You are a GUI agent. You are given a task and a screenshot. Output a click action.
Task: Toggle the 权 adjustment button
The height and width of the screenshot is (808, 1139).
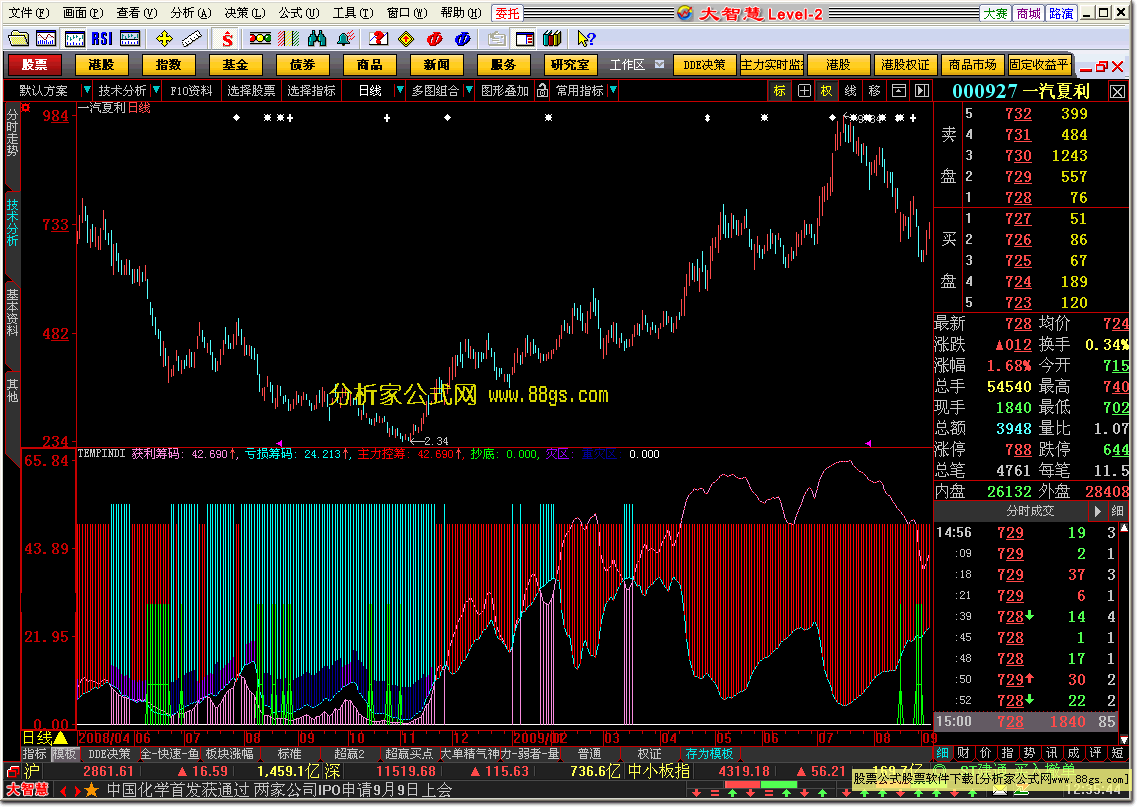pyautogui.click(x=827, y=91)
